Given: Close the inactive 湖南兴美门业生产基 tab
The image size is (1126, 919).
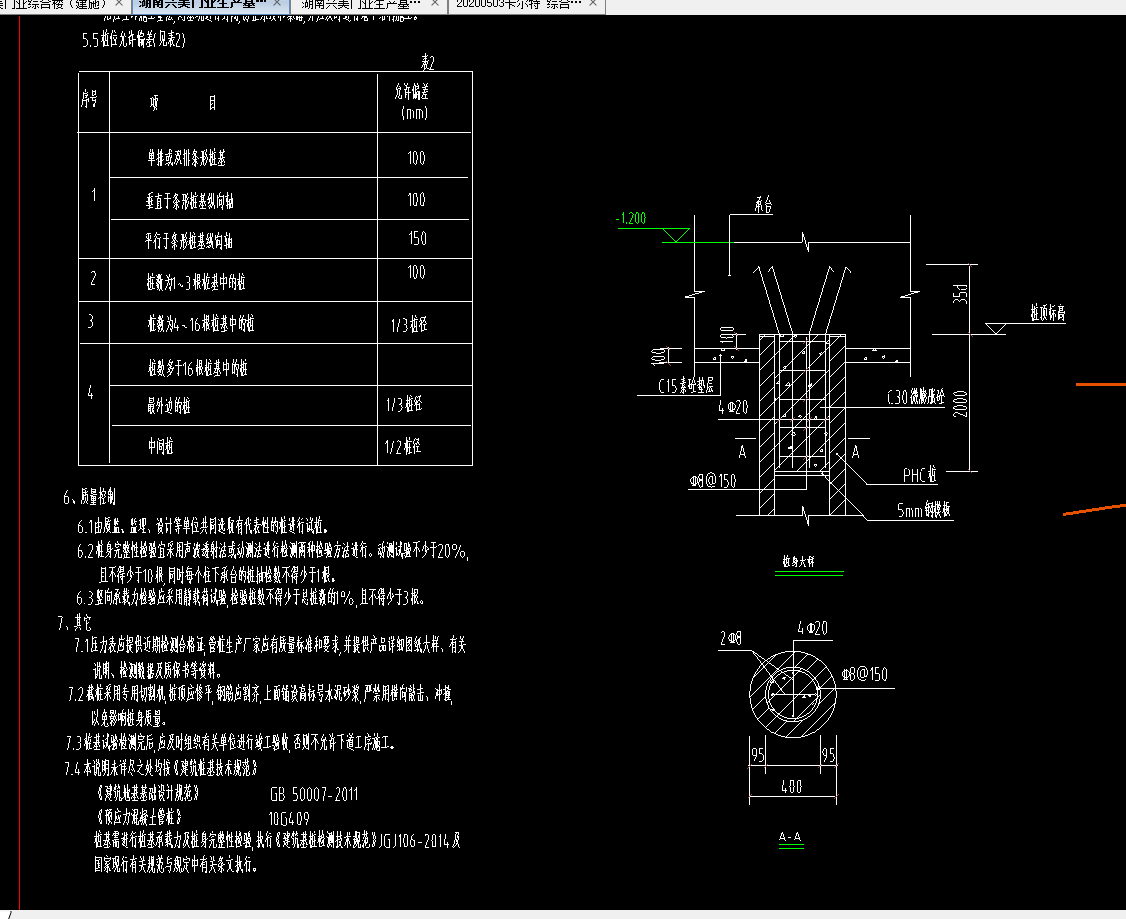Looking at the screenshot, I should 434,4.
